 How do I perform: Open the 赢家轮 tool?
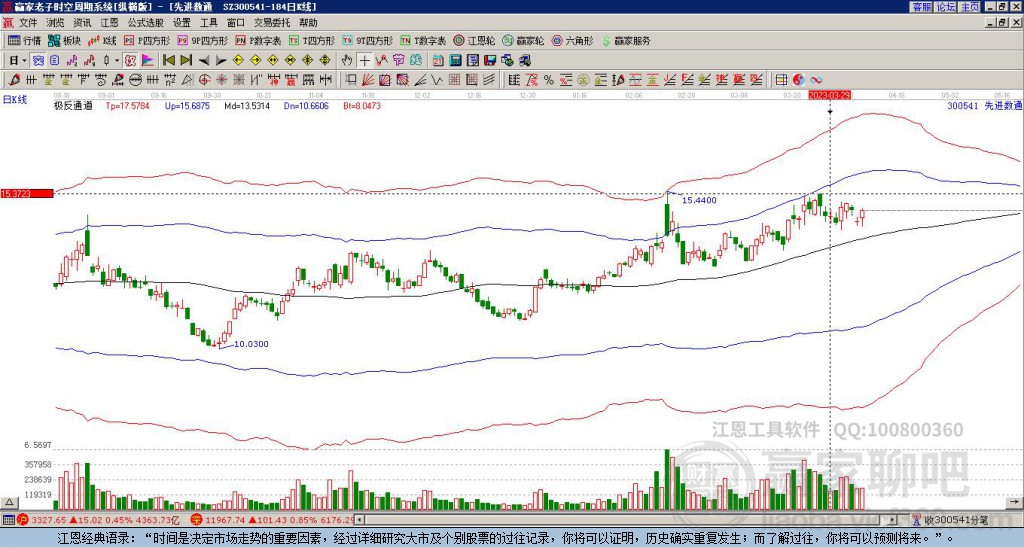523,40
